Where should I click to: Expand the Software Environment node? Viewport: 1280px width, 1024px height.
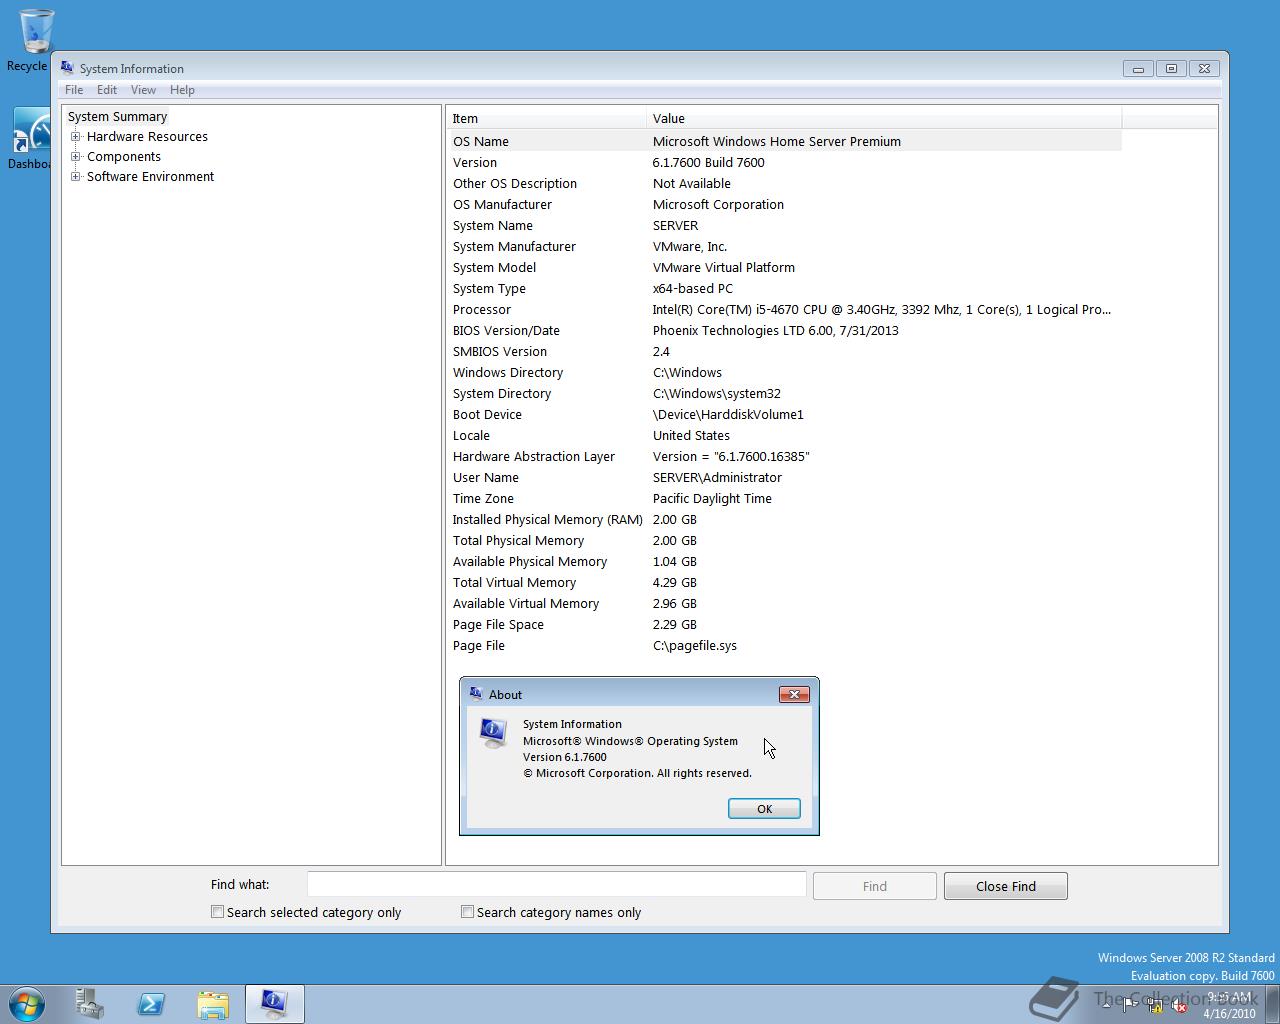pyautogui.click(x=75, y=176)
